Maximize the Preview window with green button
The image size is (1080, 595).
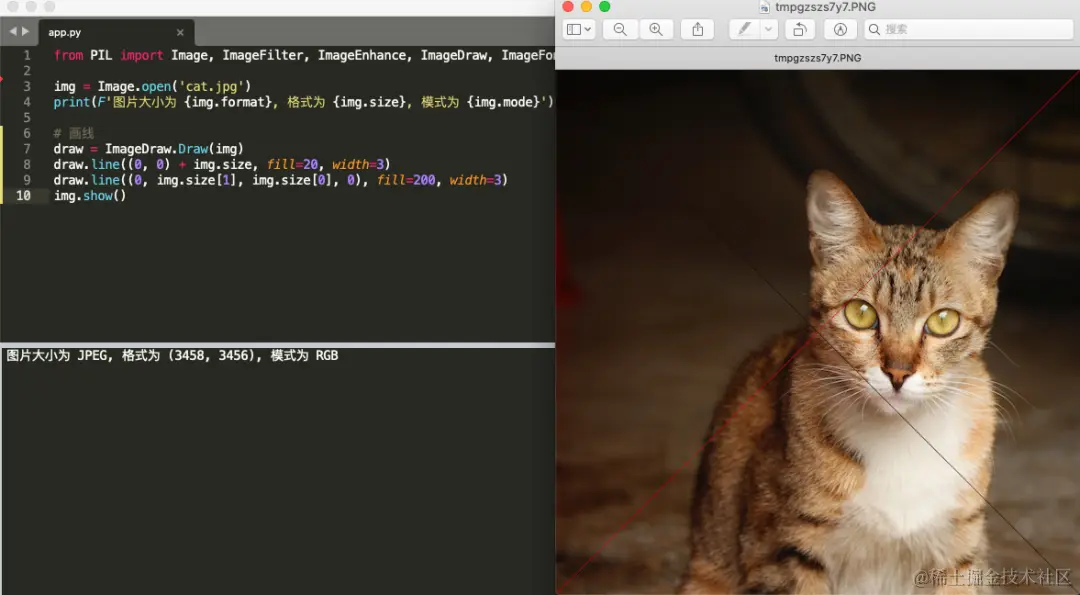[x=605, y=7]
